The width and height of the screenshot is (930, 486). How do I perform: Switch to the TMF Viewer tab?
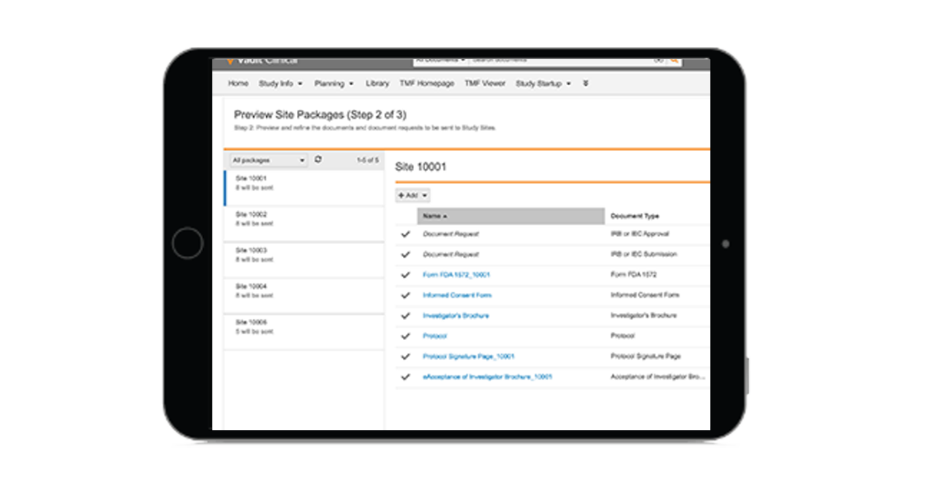tap(485, 84)
